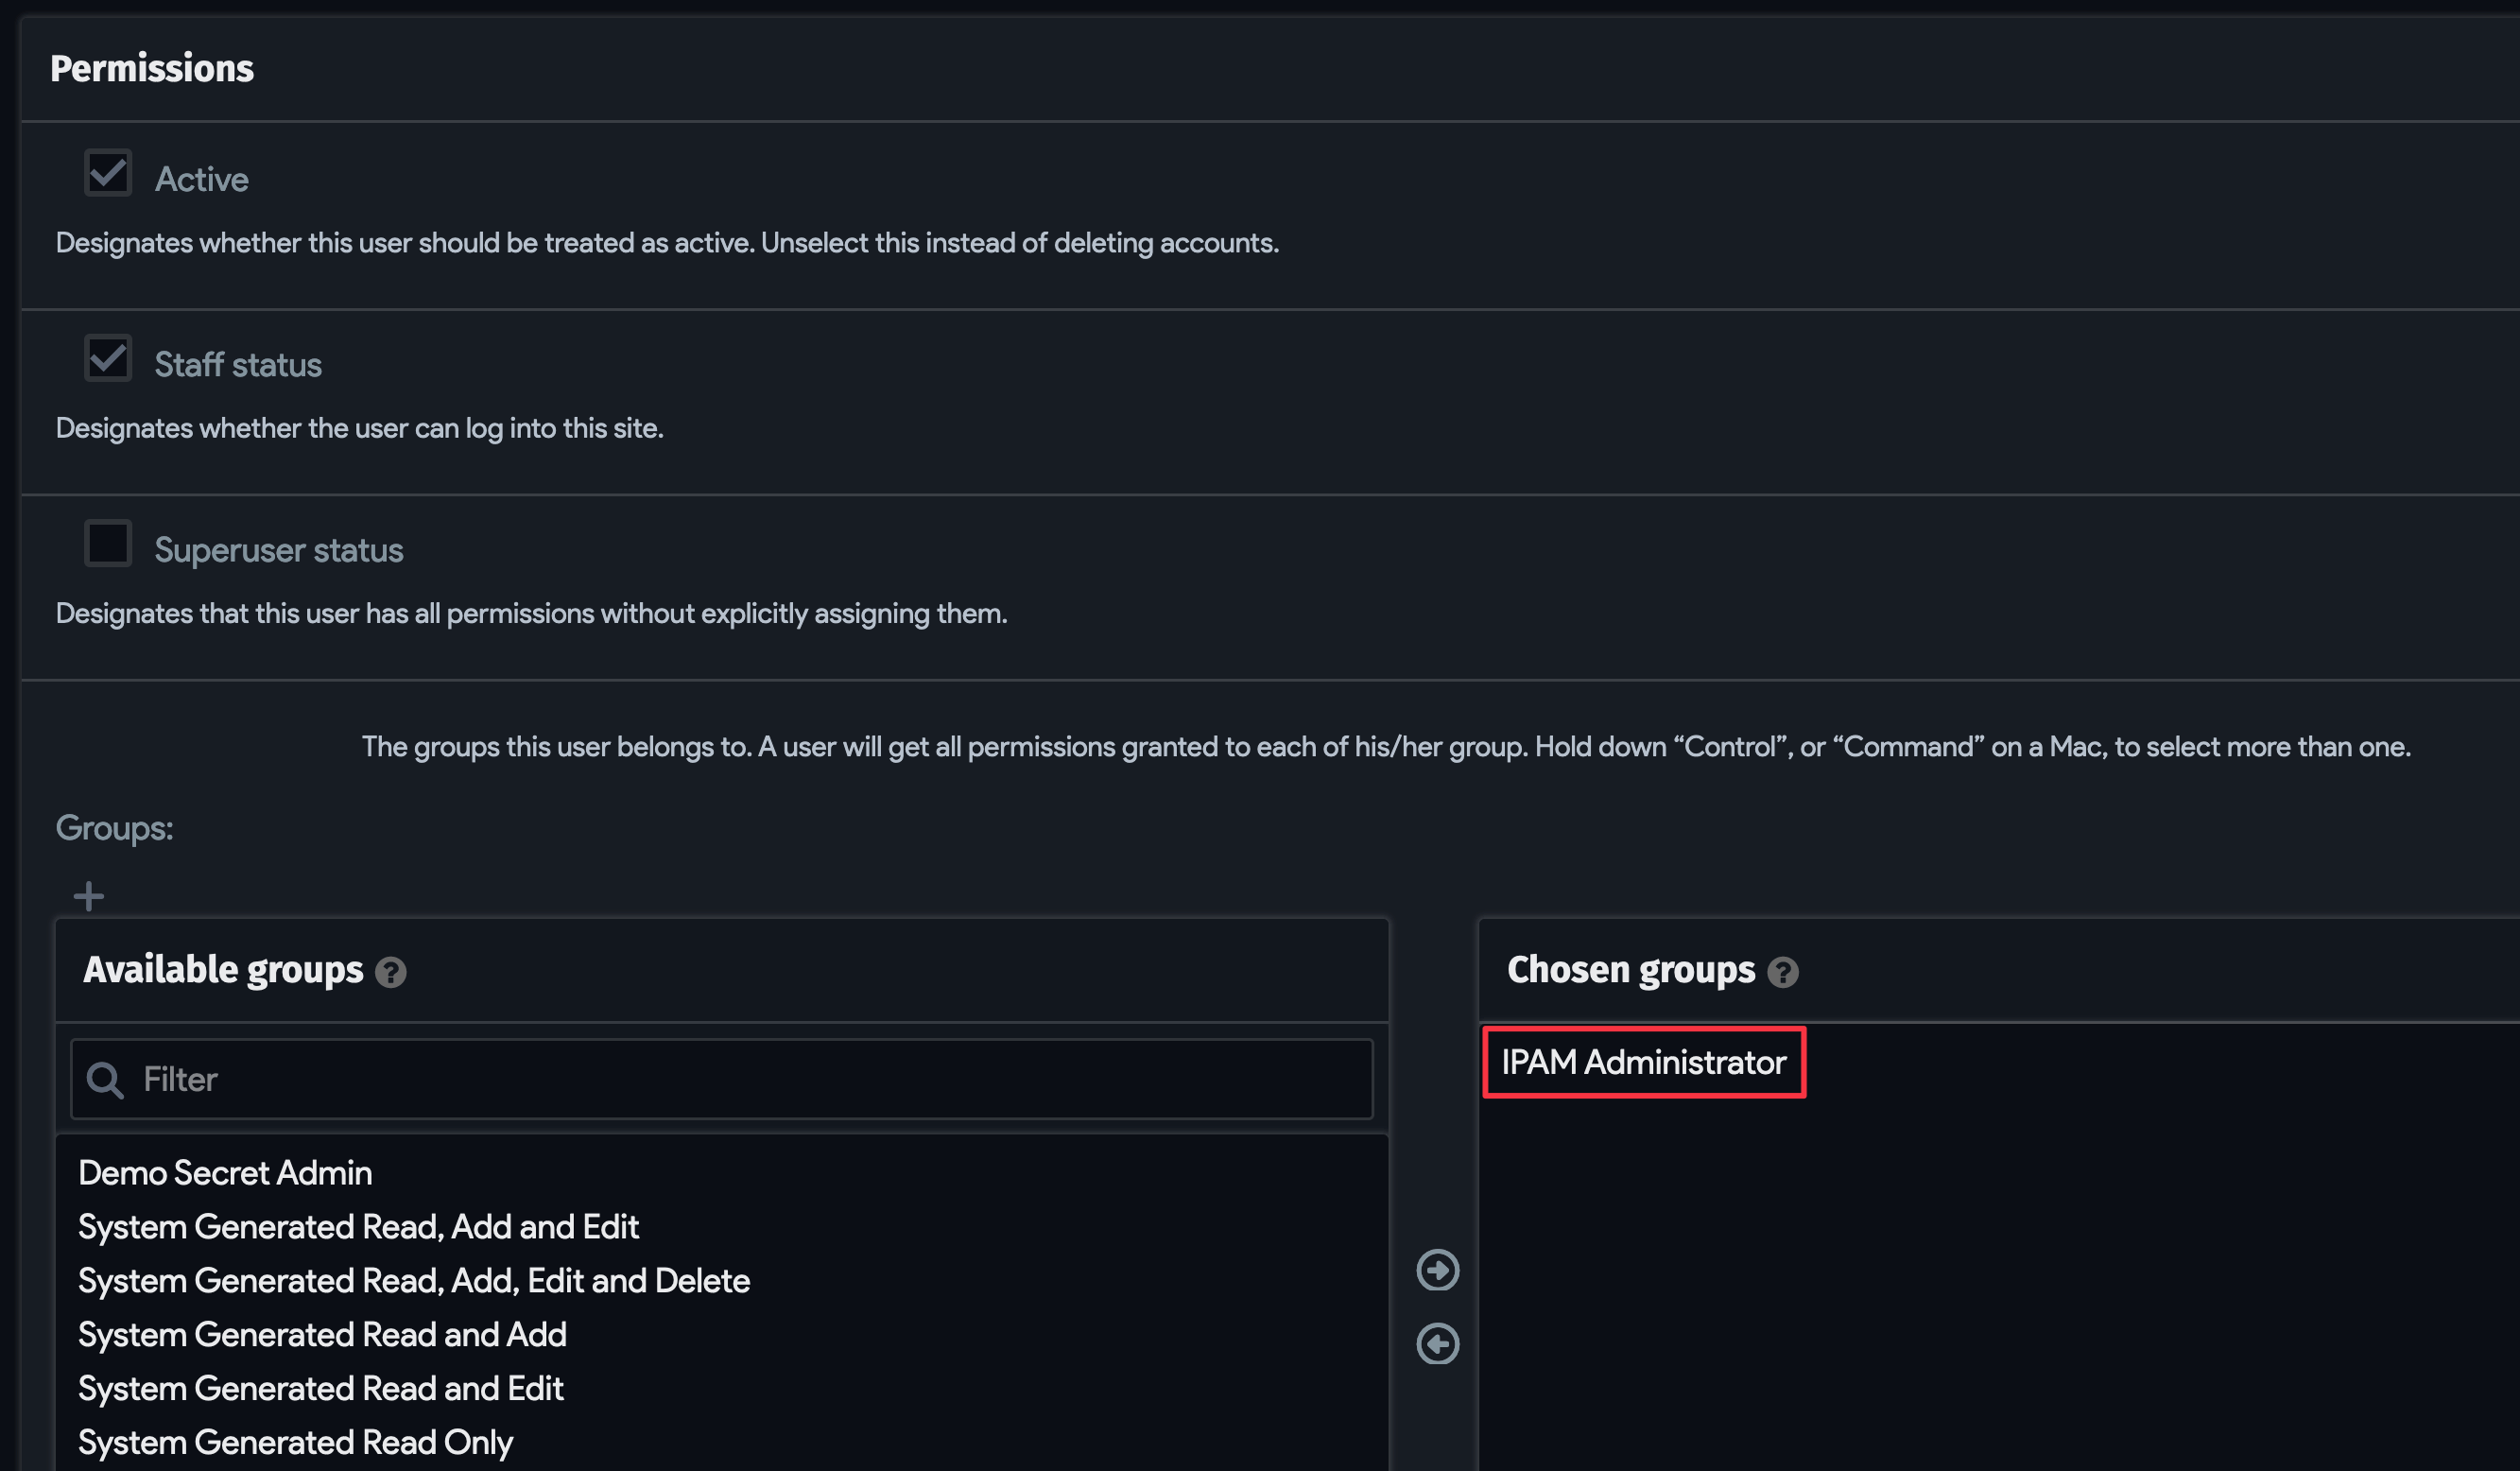Viewport: 2520px width, 1471px height.
Task: Select System Generated Read, Add and Edit
Action: pyautogui.click(x=359, y=1226)
